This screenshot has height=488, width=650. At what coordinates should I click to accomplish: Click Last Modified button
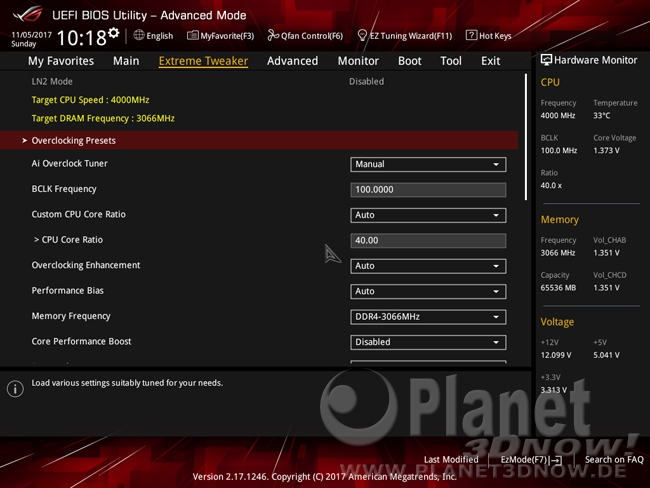tap(451, 459)
